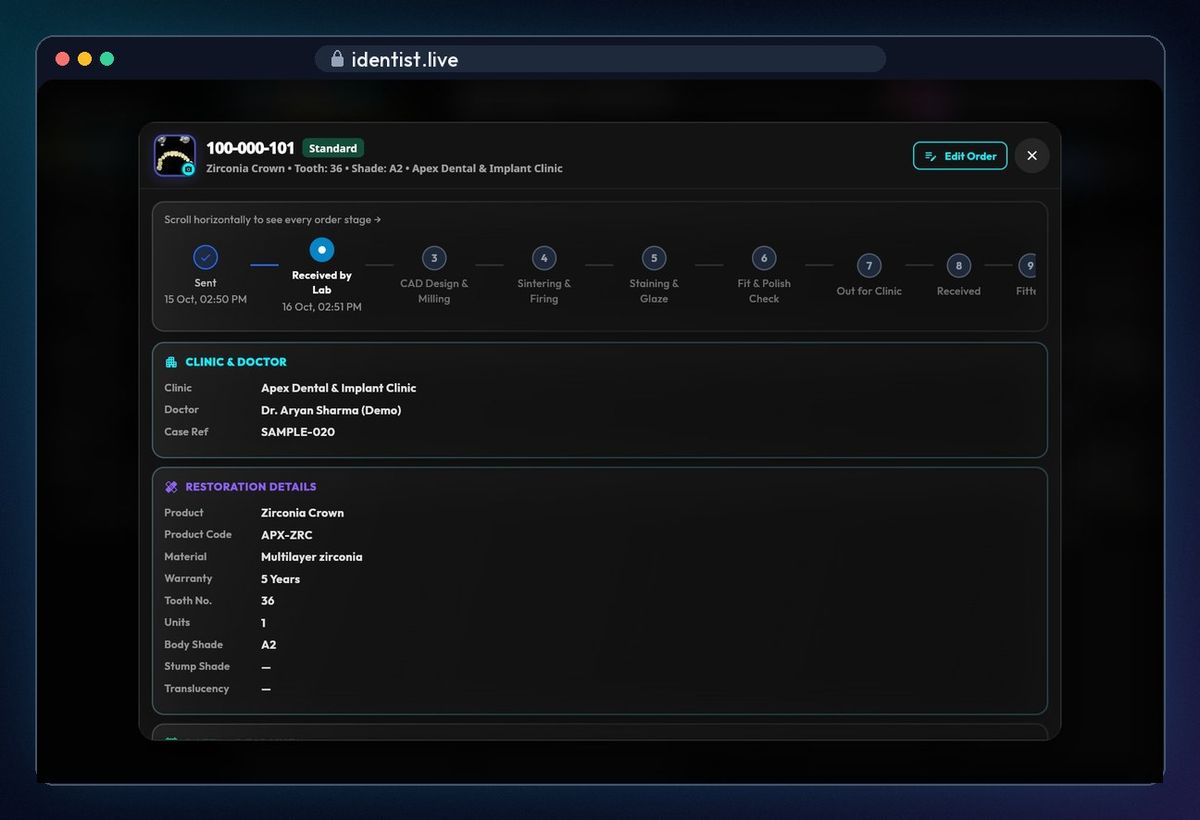
Task: Click the Edit Order button
Action: (x=960, y=156)
